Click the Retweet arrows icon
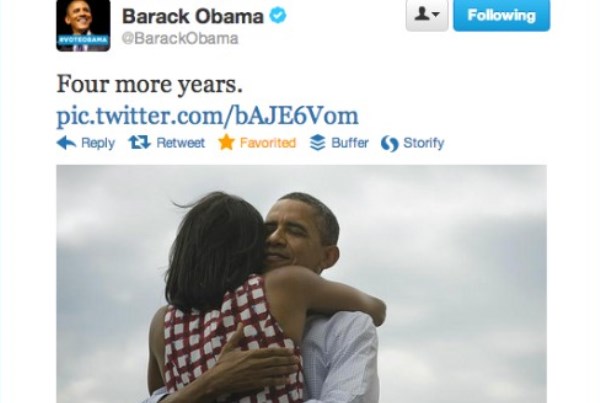The height and width of the screenshot is (403, 600). 140,142
